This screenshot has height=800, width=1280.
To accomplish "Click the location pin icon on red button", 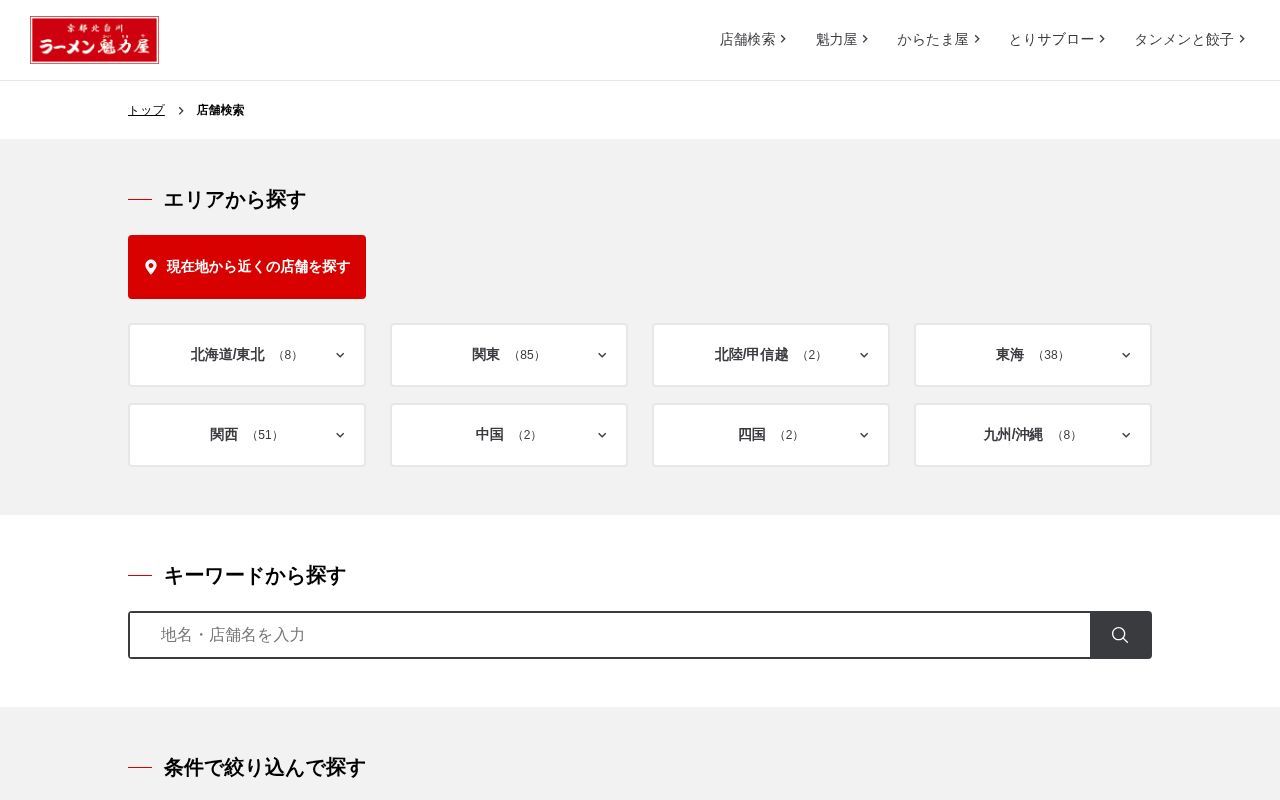I will point(151,267).
